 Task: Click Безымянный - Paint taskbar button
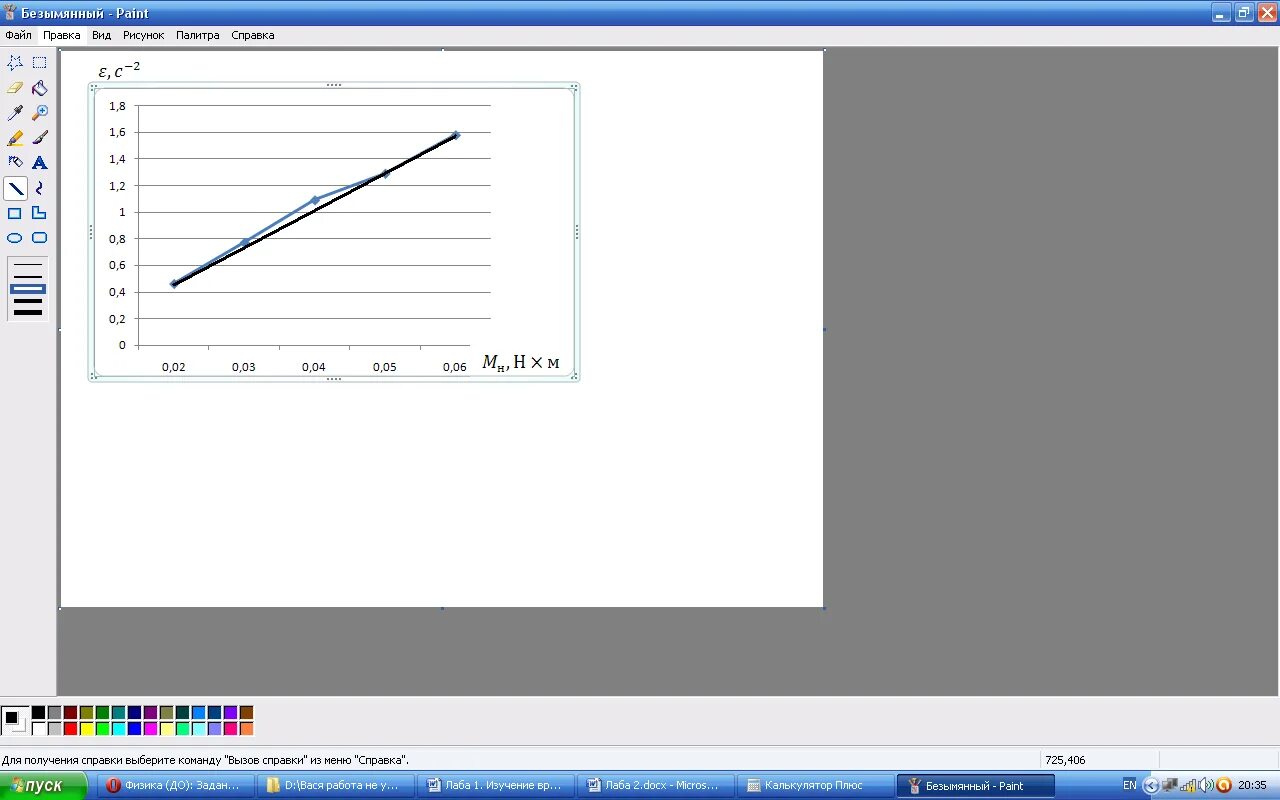click(976, 786)
